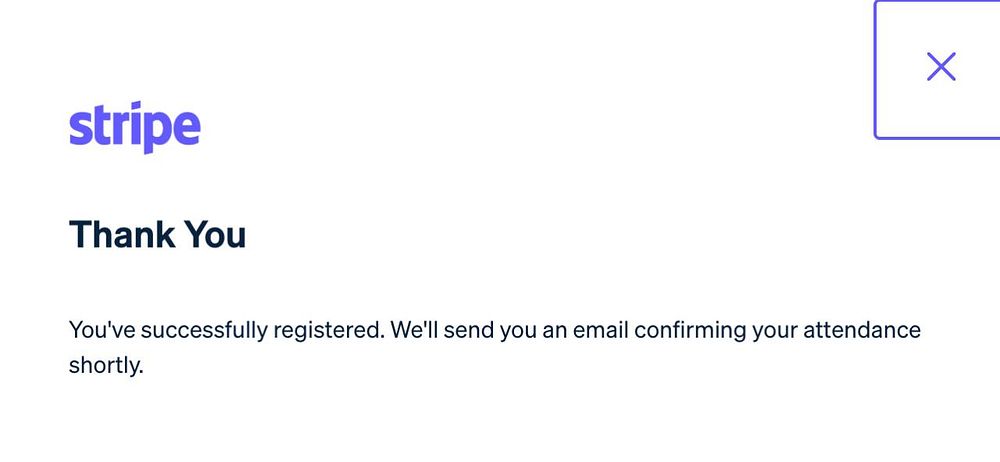Image resolution: width=1000 pixels, height=462 pixels.
Task: Close the registration confirmation dialog
Action: pyautogui.click(x=940, y=67)
